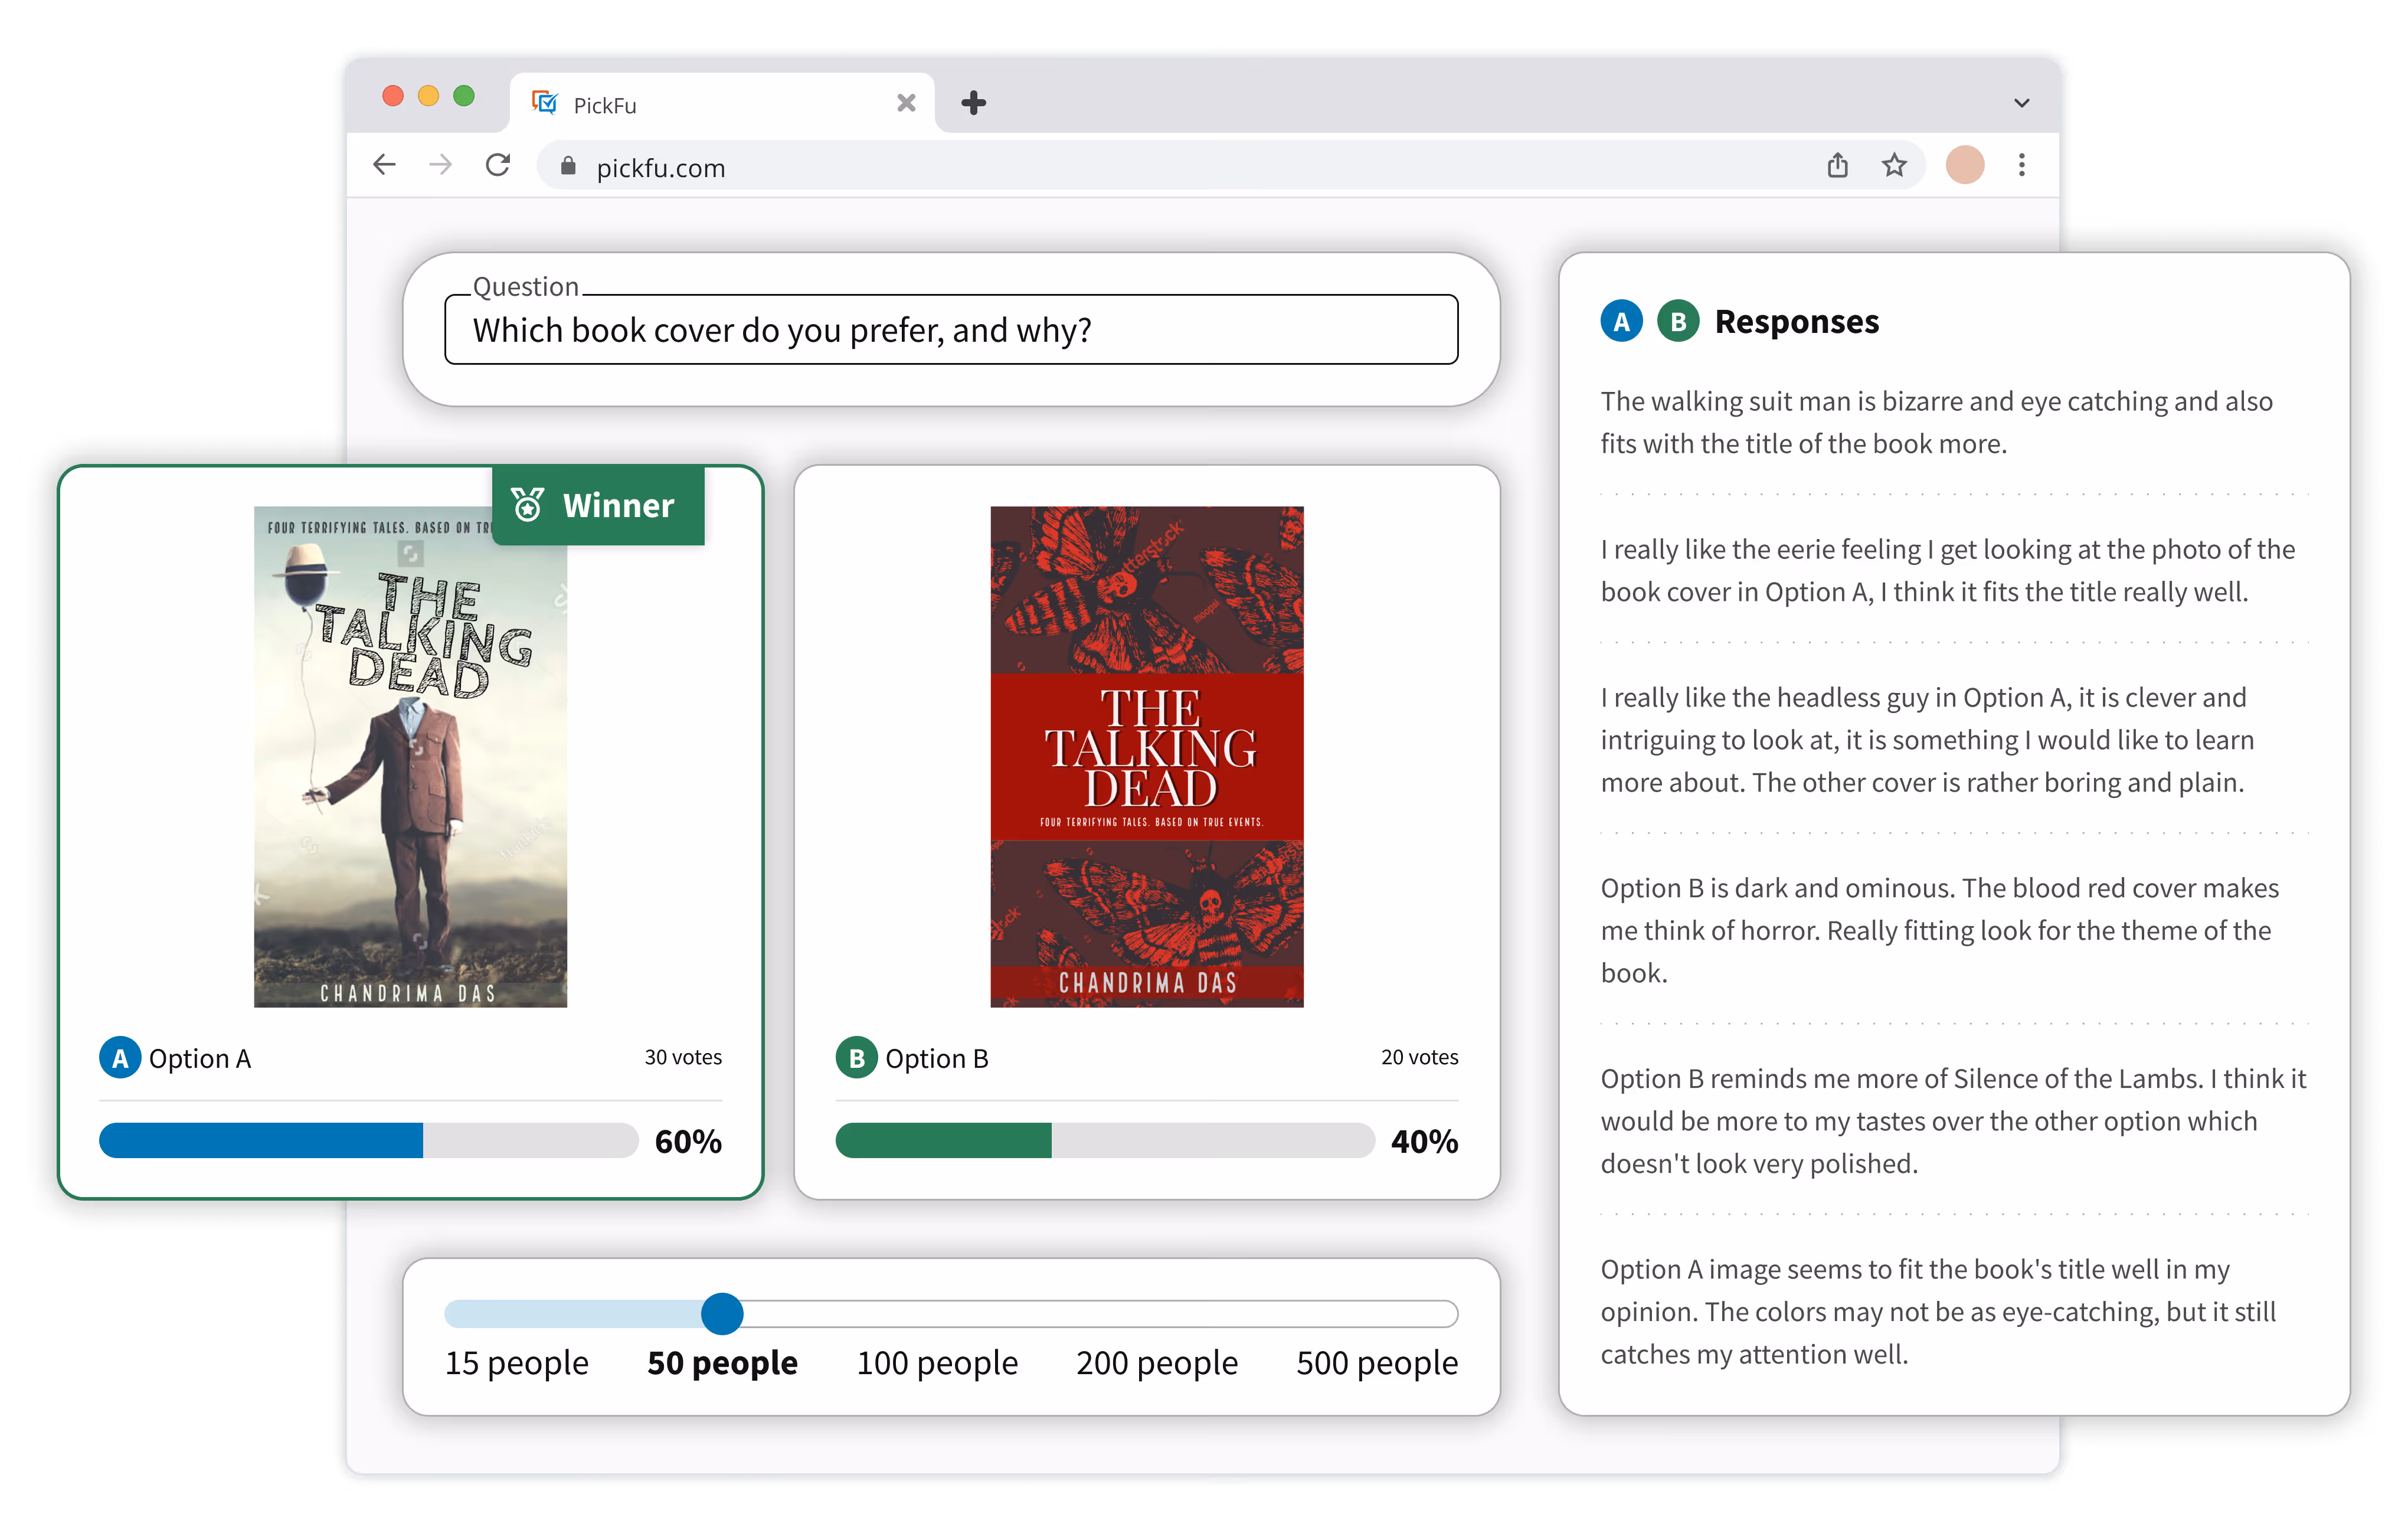Select the 100 people audience size
The width and height of the screenshot is (2408, 1530).
(937, 1362)
